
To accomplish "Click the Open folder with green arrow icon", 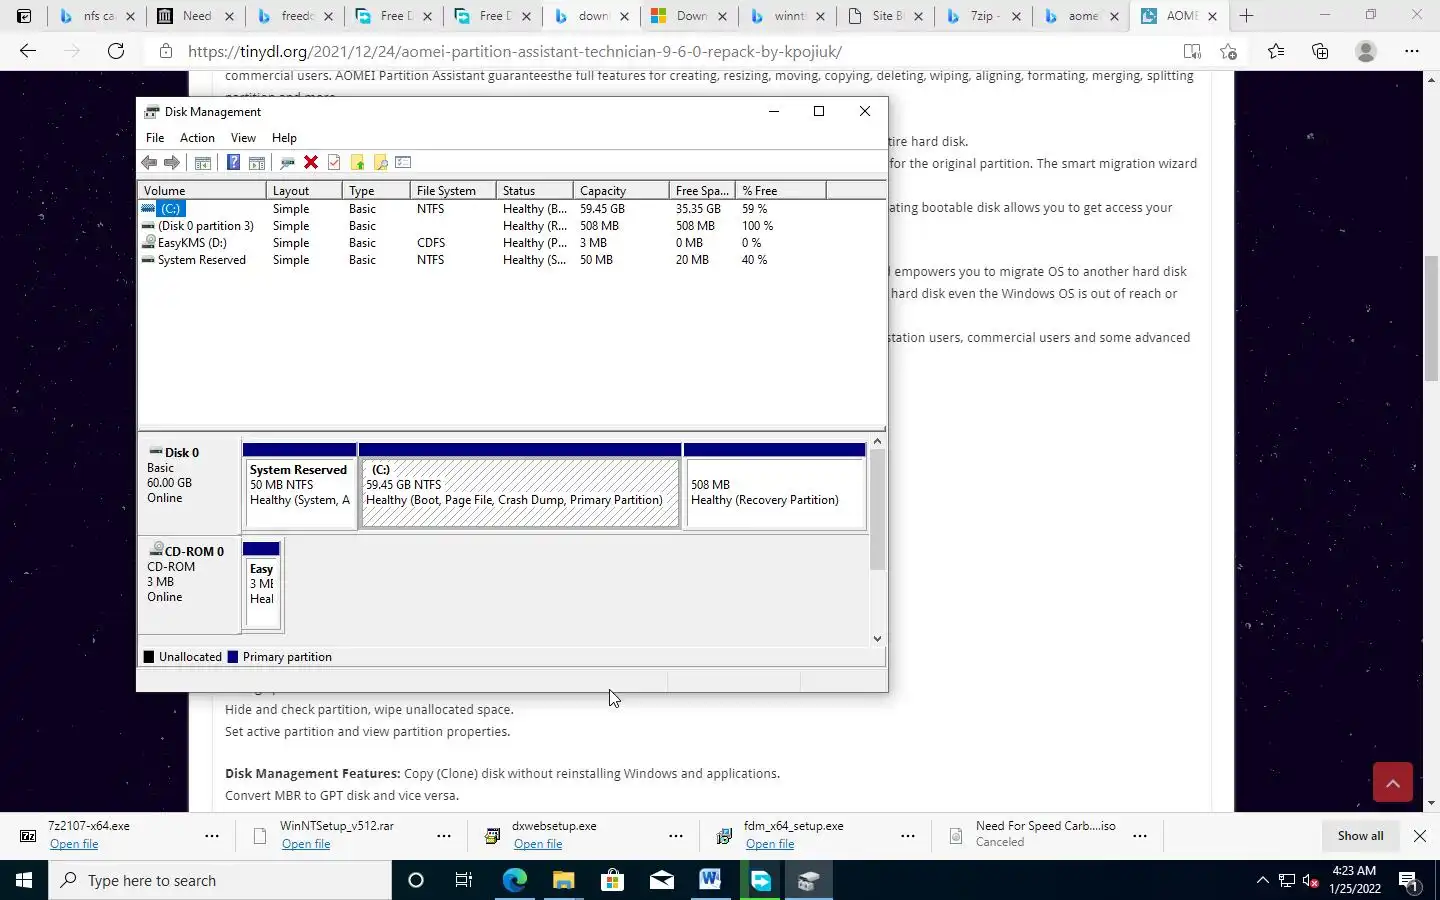I will coord(357,163).
